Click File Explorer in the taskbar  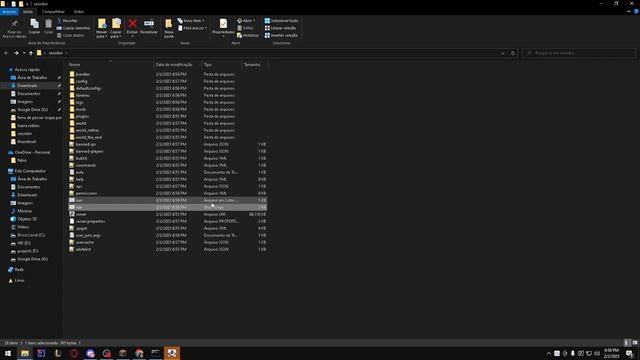(25, 353)
